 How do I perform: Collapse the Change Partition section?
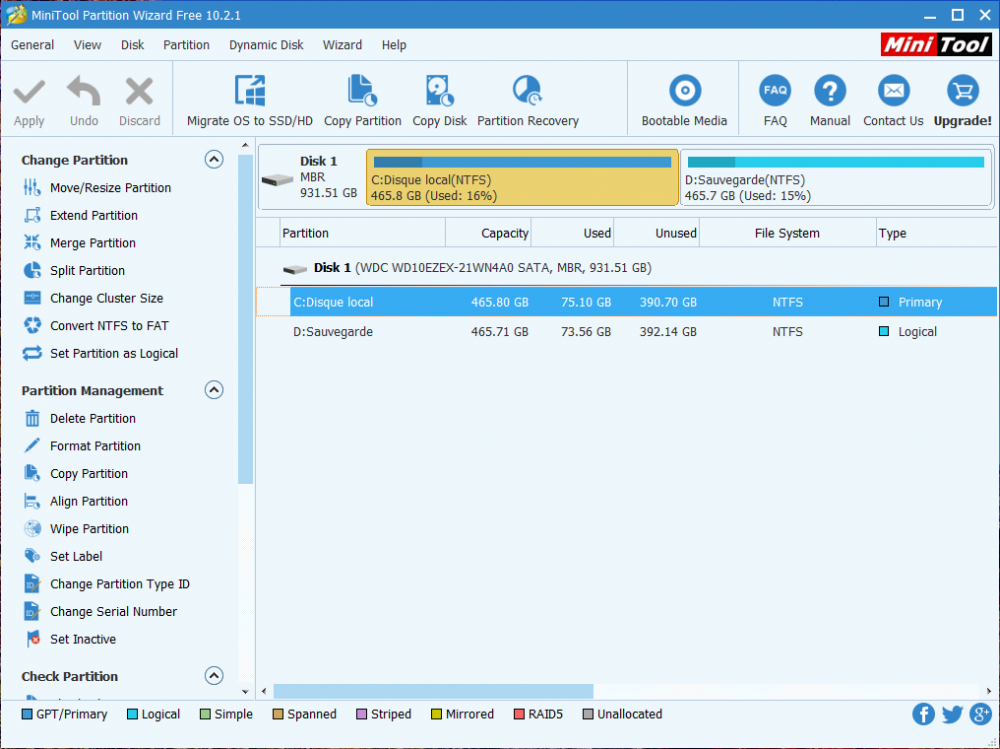tap(214, 160)
